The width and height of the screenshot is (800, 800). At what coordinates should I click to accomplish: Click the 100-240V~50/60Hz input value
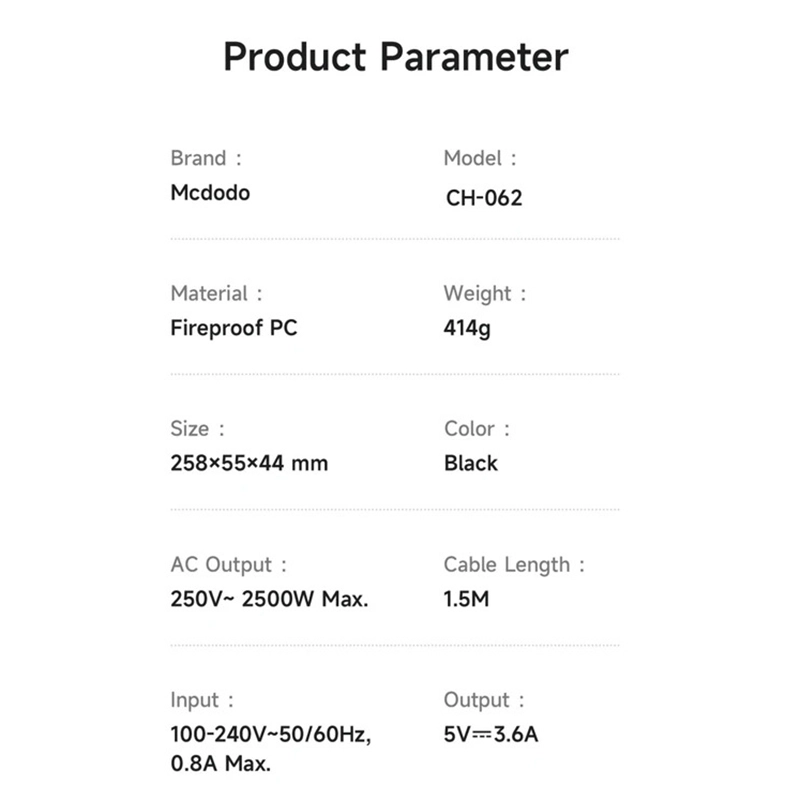[271, 735]
